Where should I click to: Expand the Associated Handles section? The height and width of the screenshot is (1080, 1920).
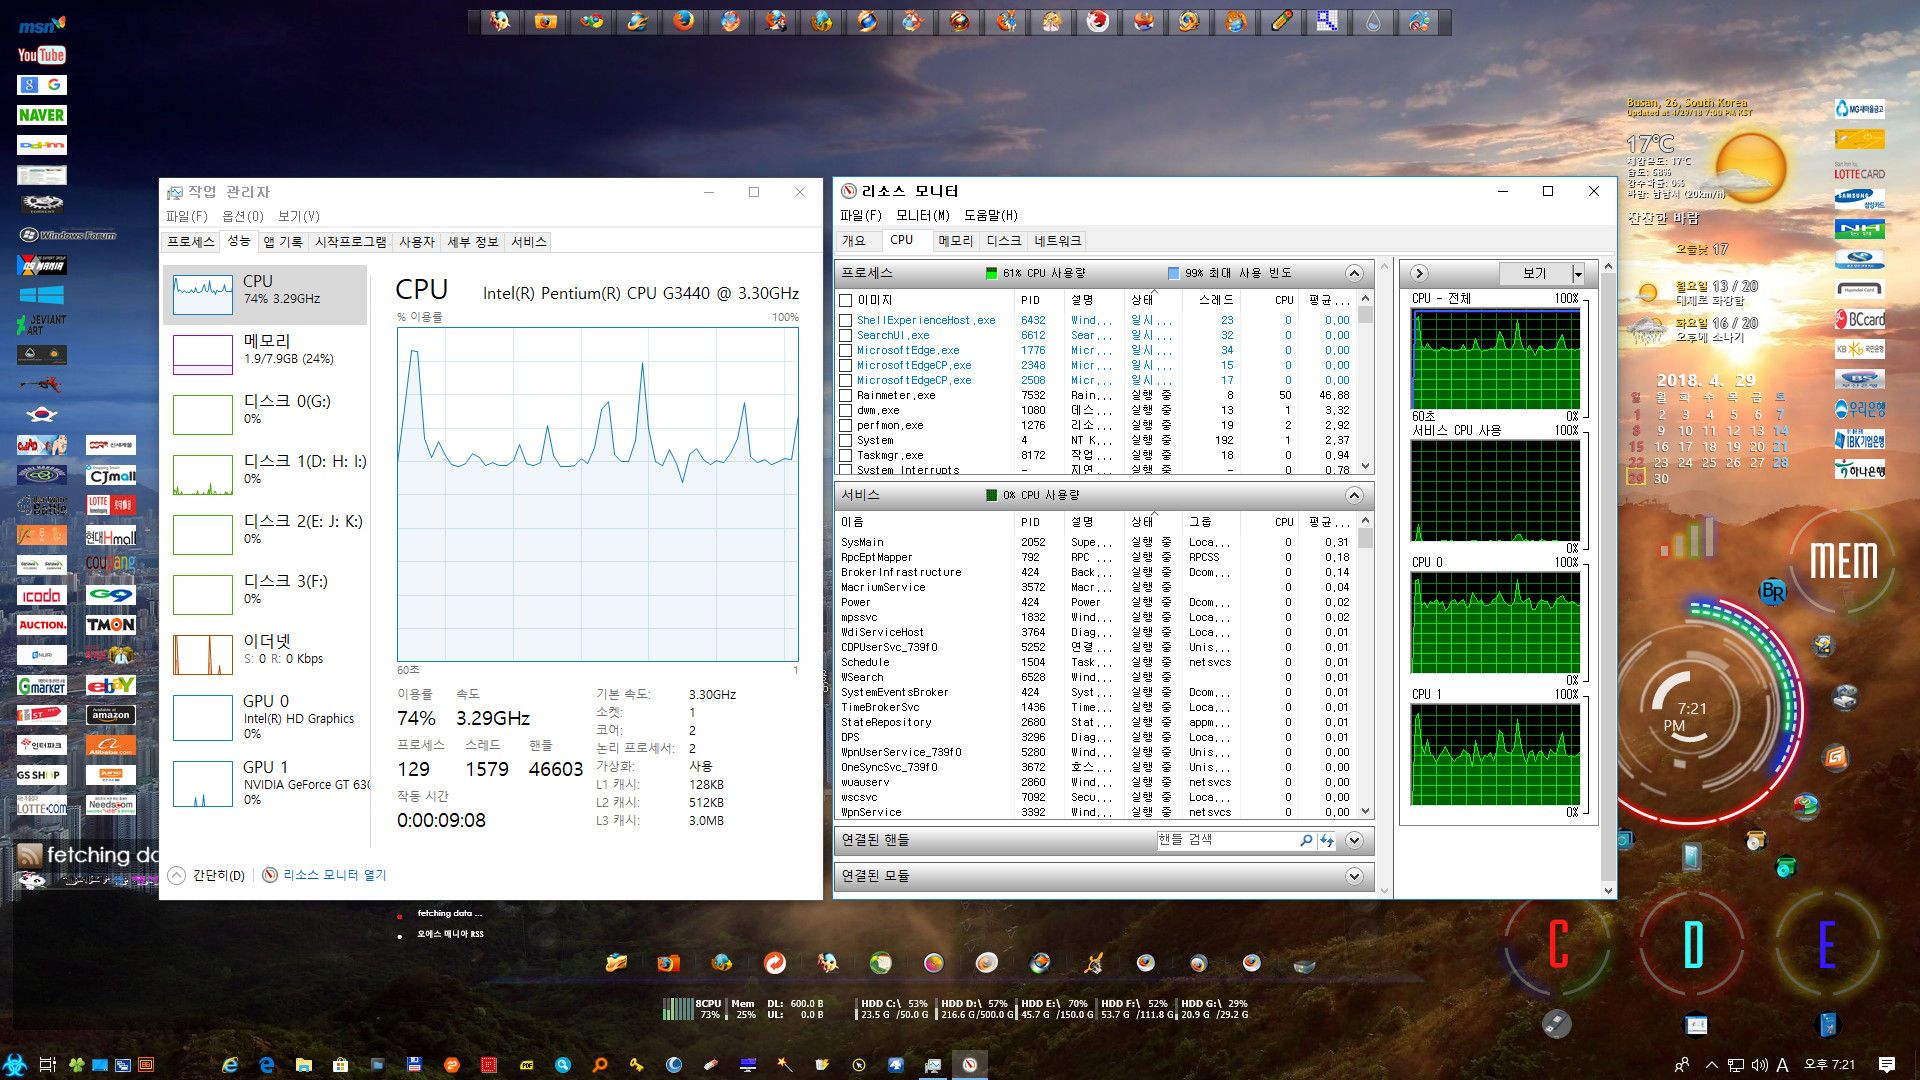(x=1354, y=840)
